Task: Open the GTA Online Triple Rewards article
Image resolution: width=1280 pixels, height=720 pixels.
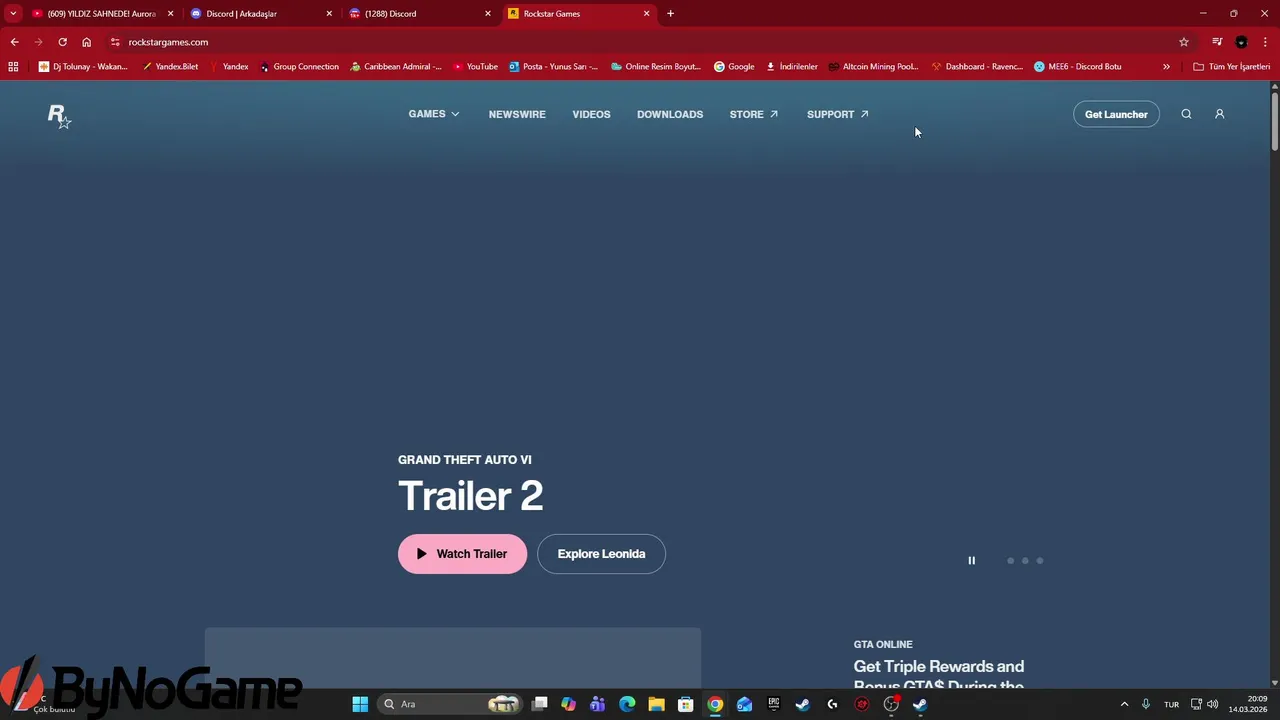Action: pyautogui.click(x=939, y=675)
